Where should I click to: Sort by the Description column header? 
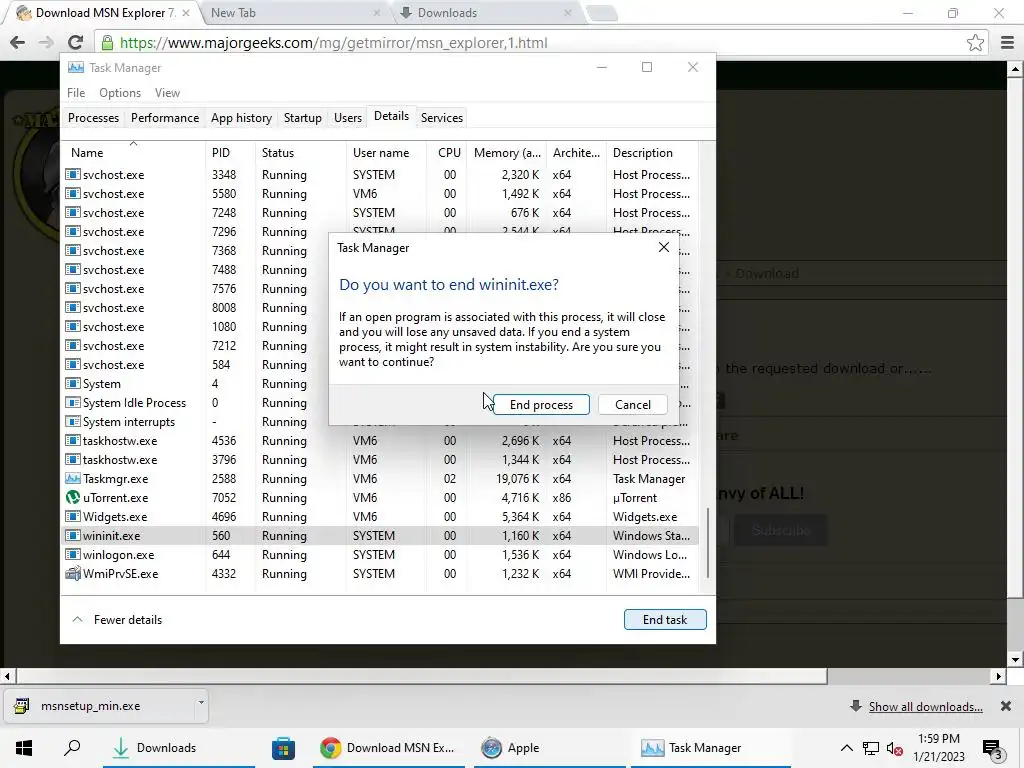point(652,153)
